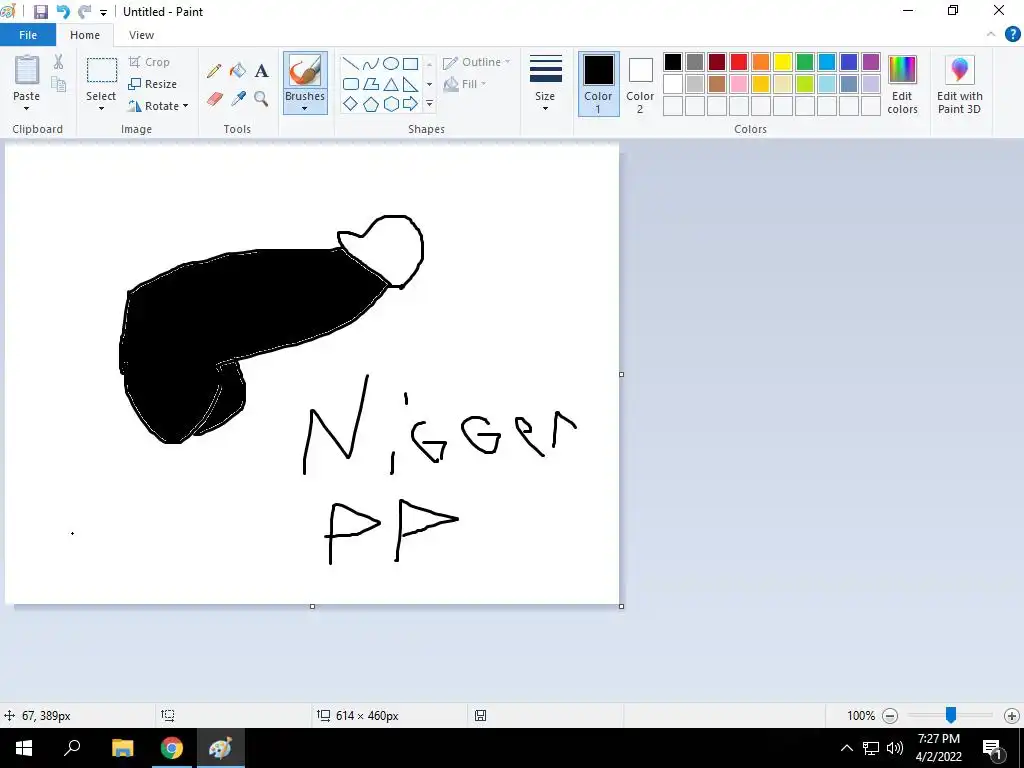1024x768 pixels.
Task: Pick the gray-50% color swatch
Action: click(x=695, y=62)
